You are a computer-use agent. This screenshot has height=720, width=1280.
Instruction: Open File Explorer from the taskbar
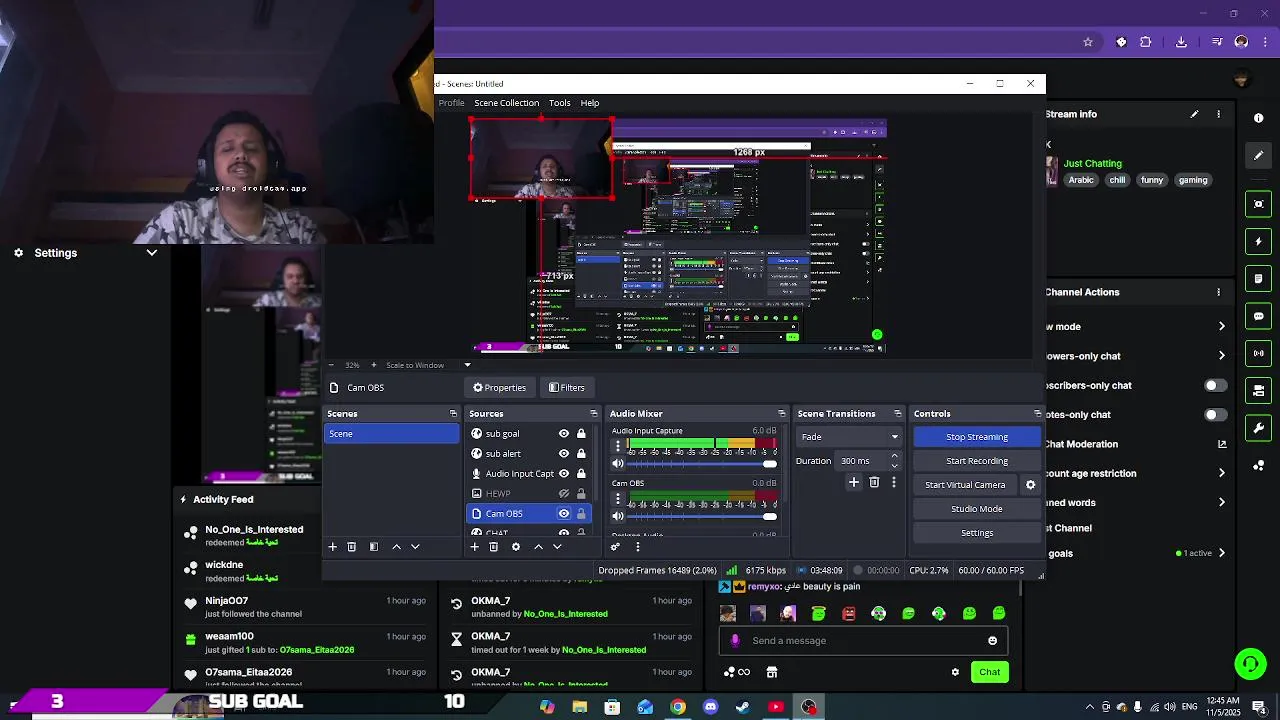(x=580, y=707)
